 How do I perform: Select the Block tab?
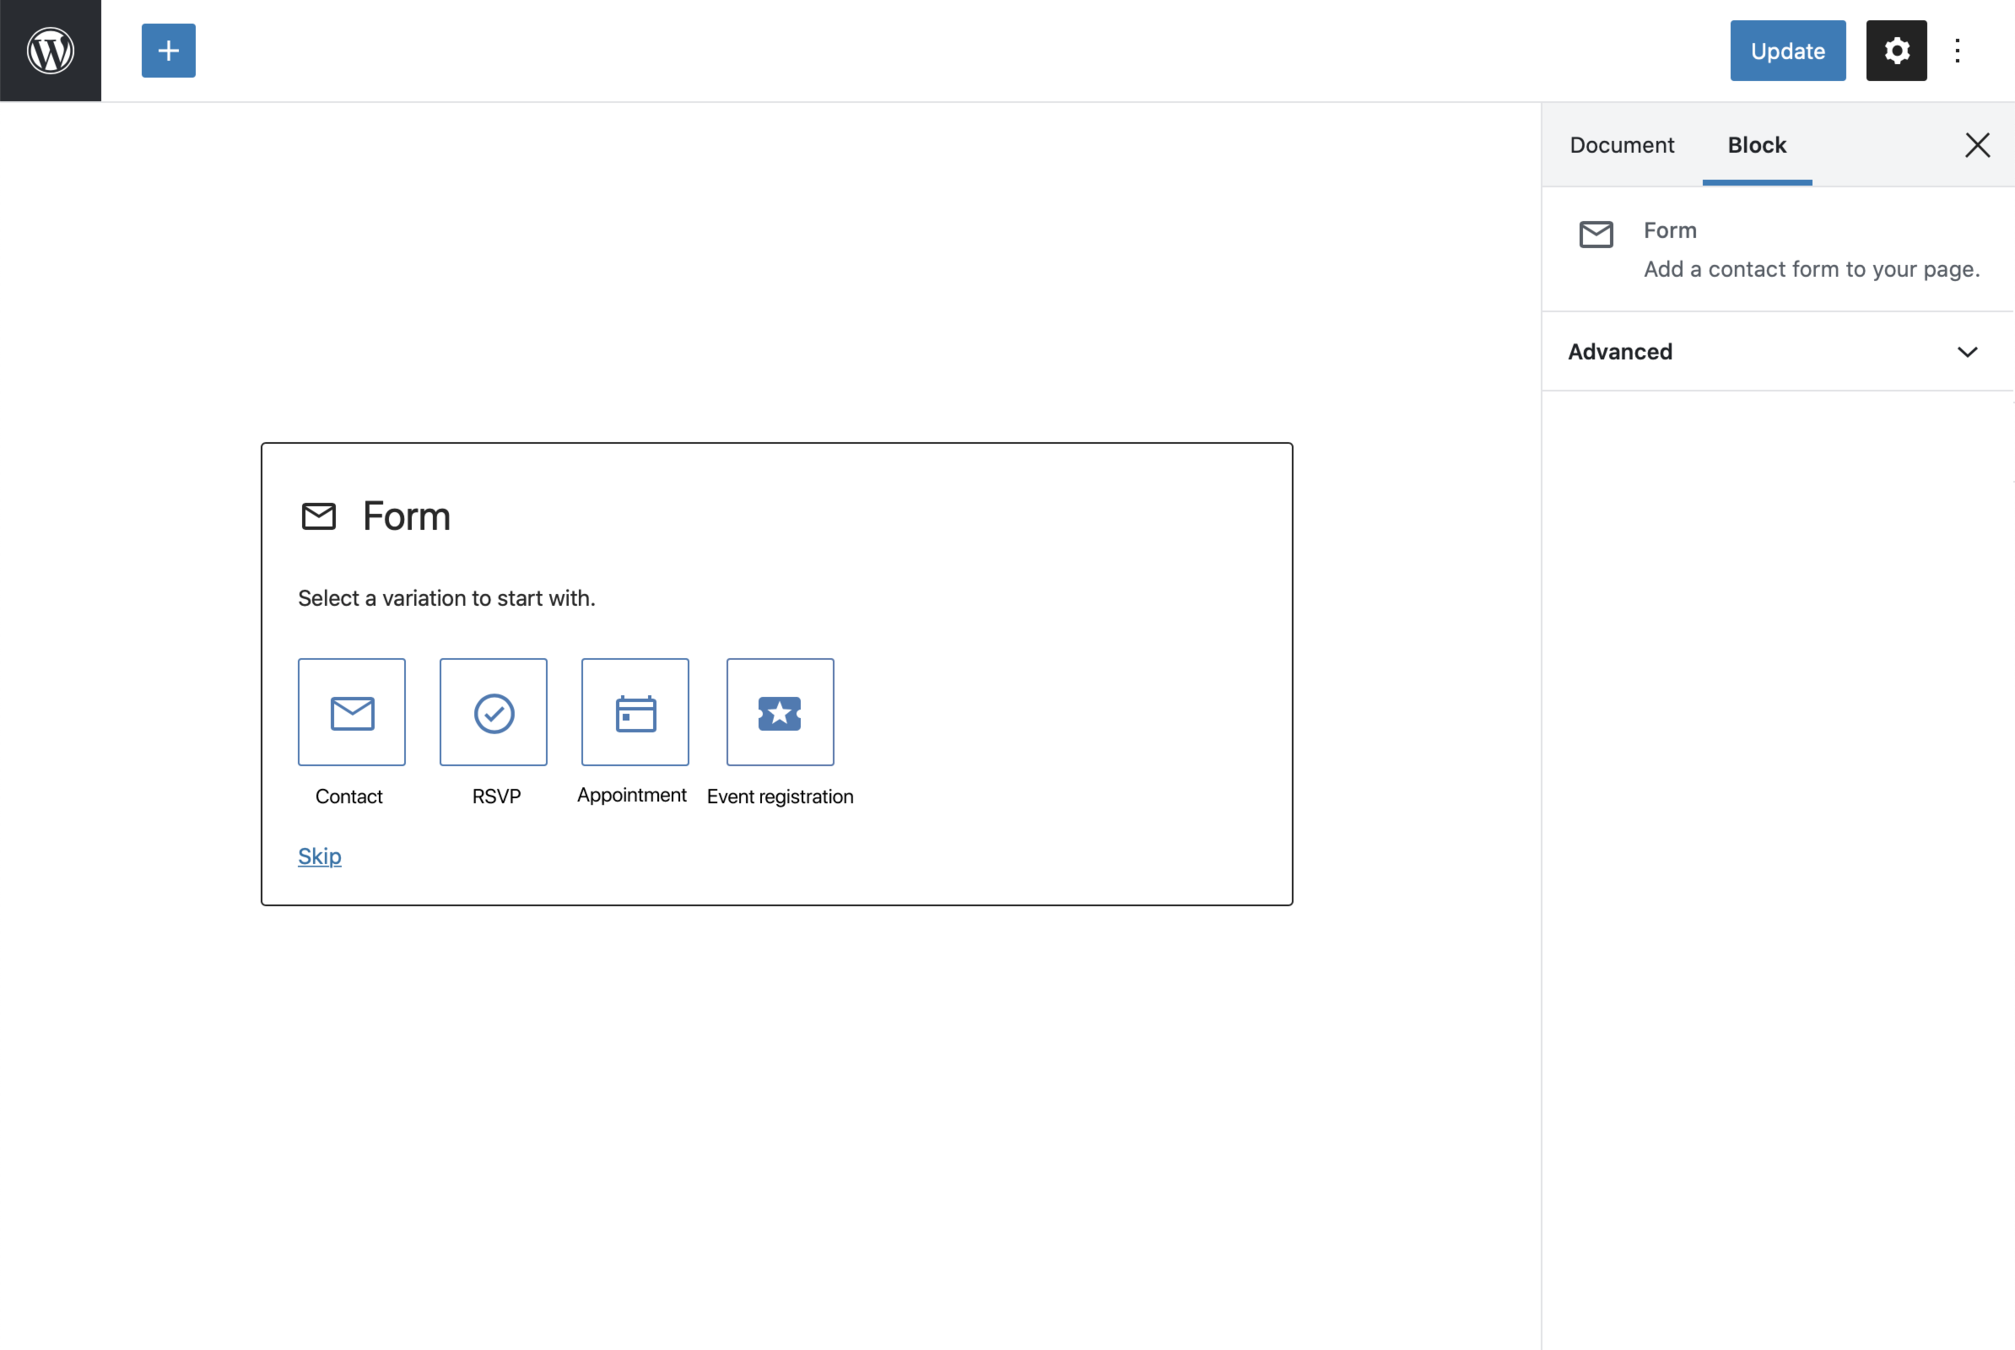1756,145
